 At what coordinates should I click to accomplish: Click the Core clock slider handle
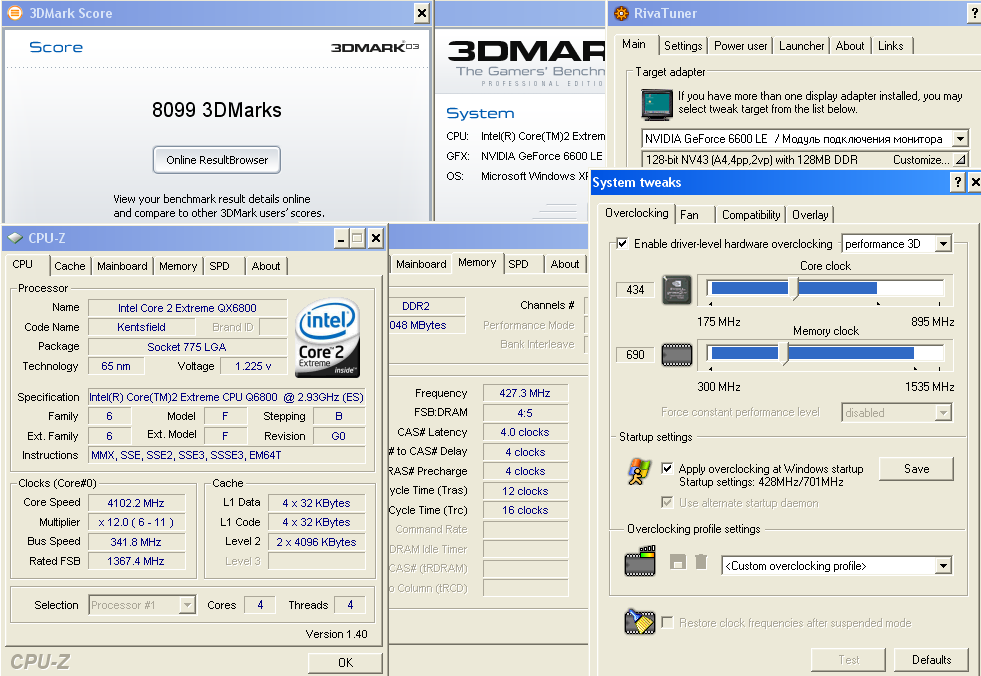pos(793,288)
